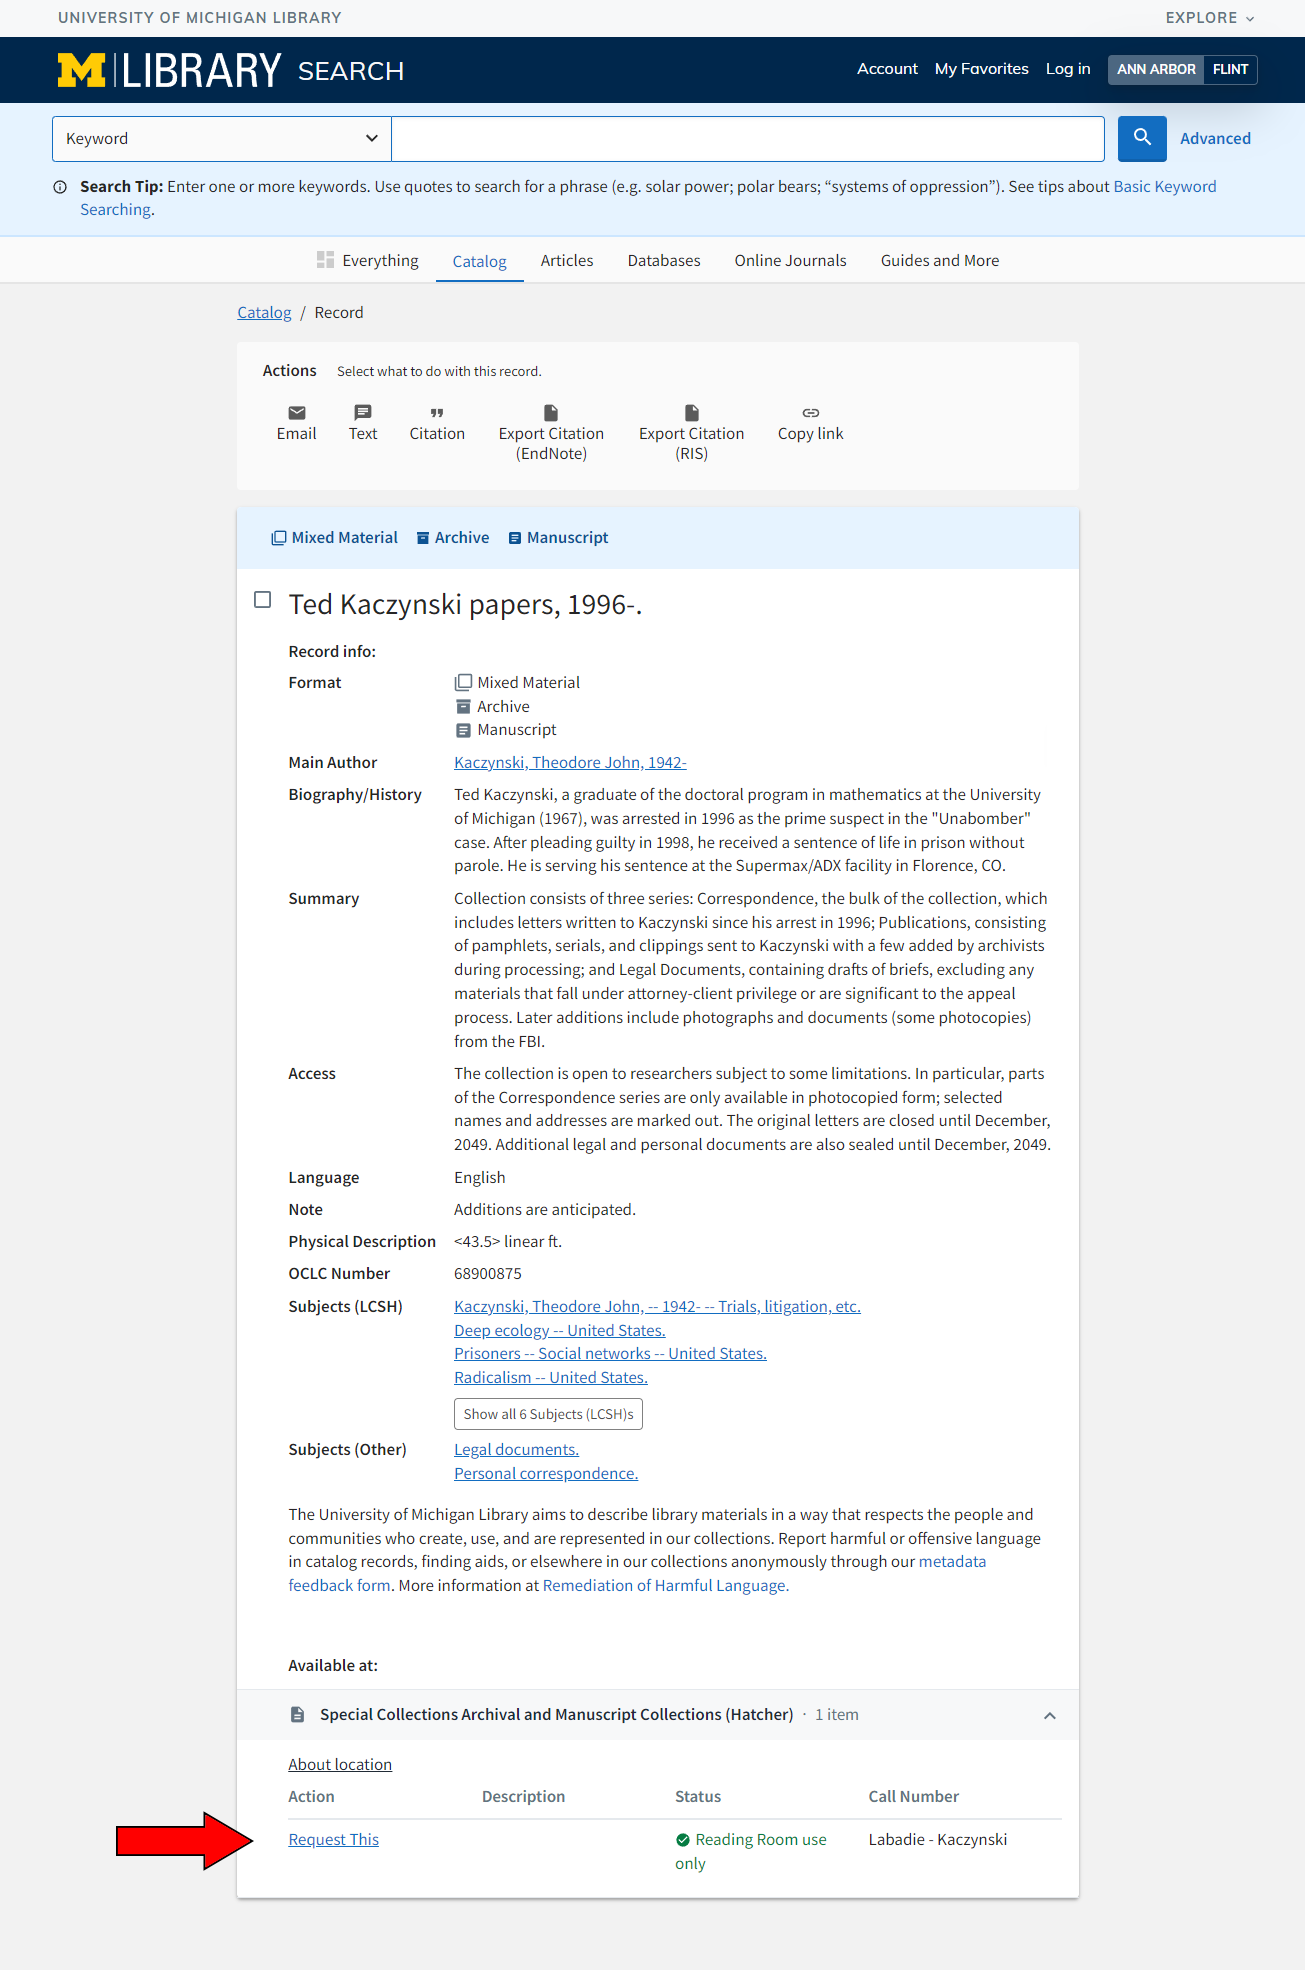1305x1970 pixels.
Task: Open Remediation of Harmful Language link
Action: [666, 1586]
